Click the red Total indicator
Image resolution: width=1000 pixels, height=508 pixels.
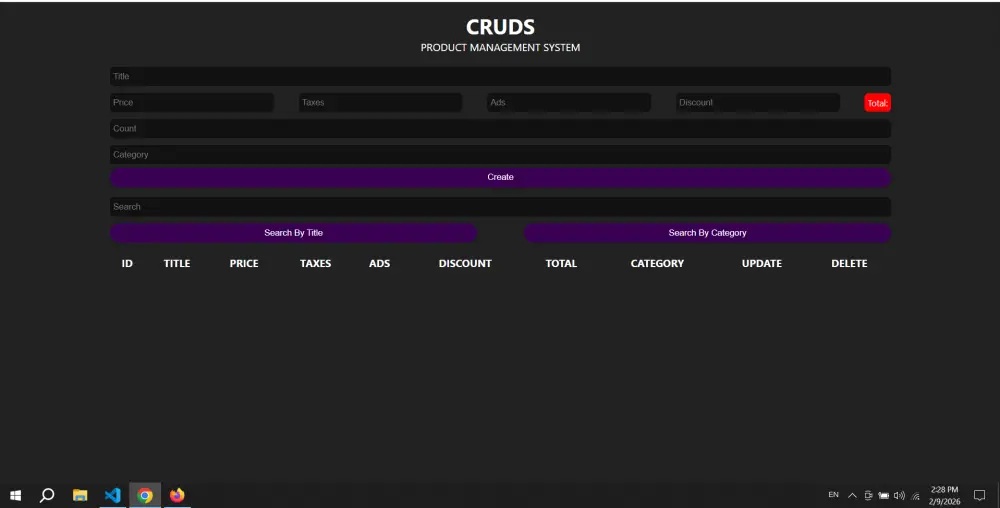(x=878, y=103)
